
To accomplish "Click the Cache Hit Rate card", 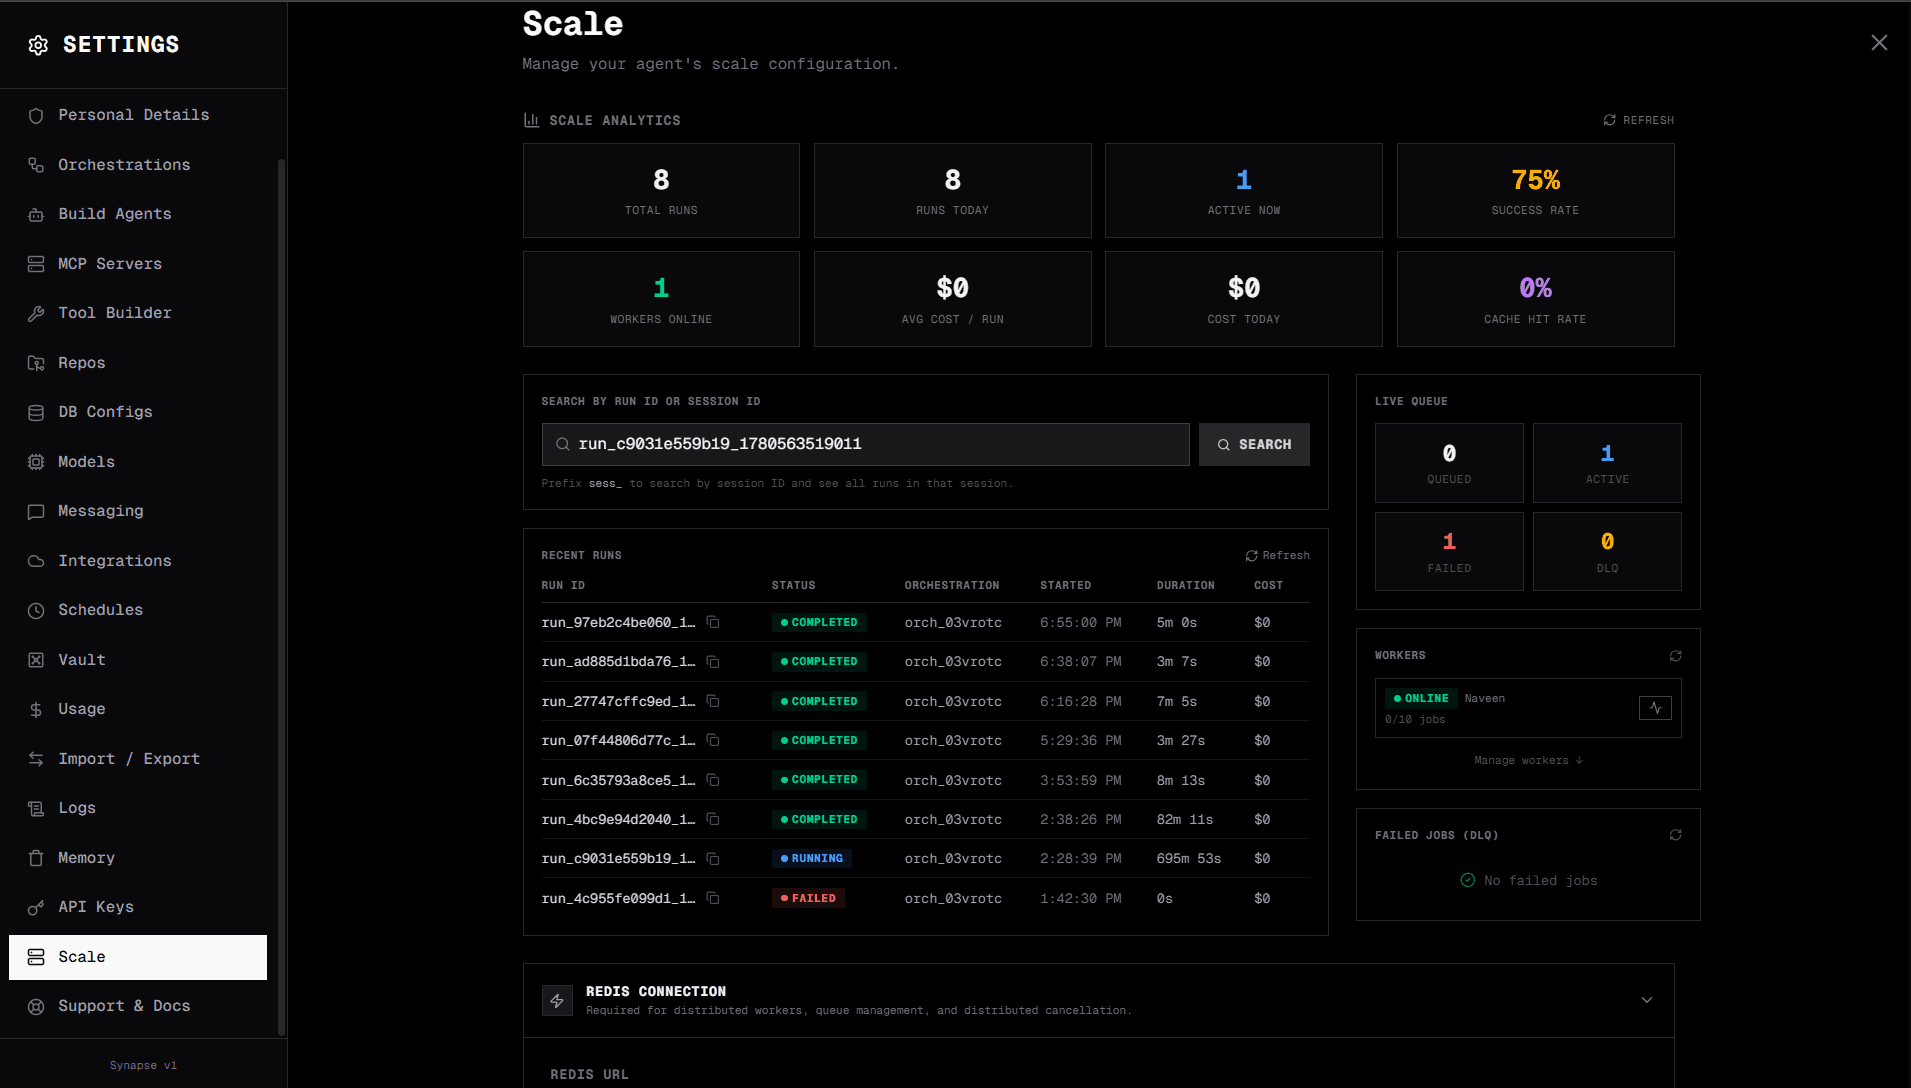I will [1535, 299].
